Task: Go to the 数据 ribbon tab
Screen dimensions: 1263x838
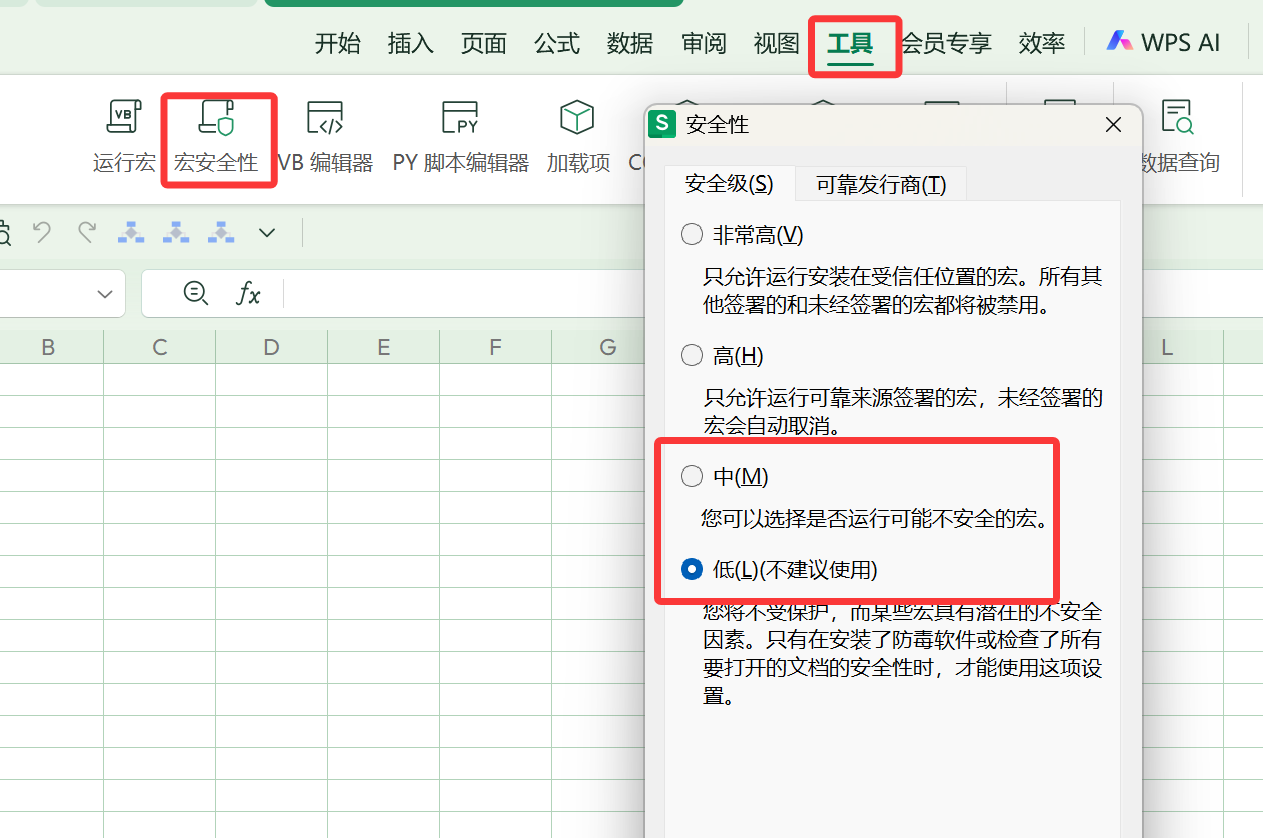Action: click(630, 43)
